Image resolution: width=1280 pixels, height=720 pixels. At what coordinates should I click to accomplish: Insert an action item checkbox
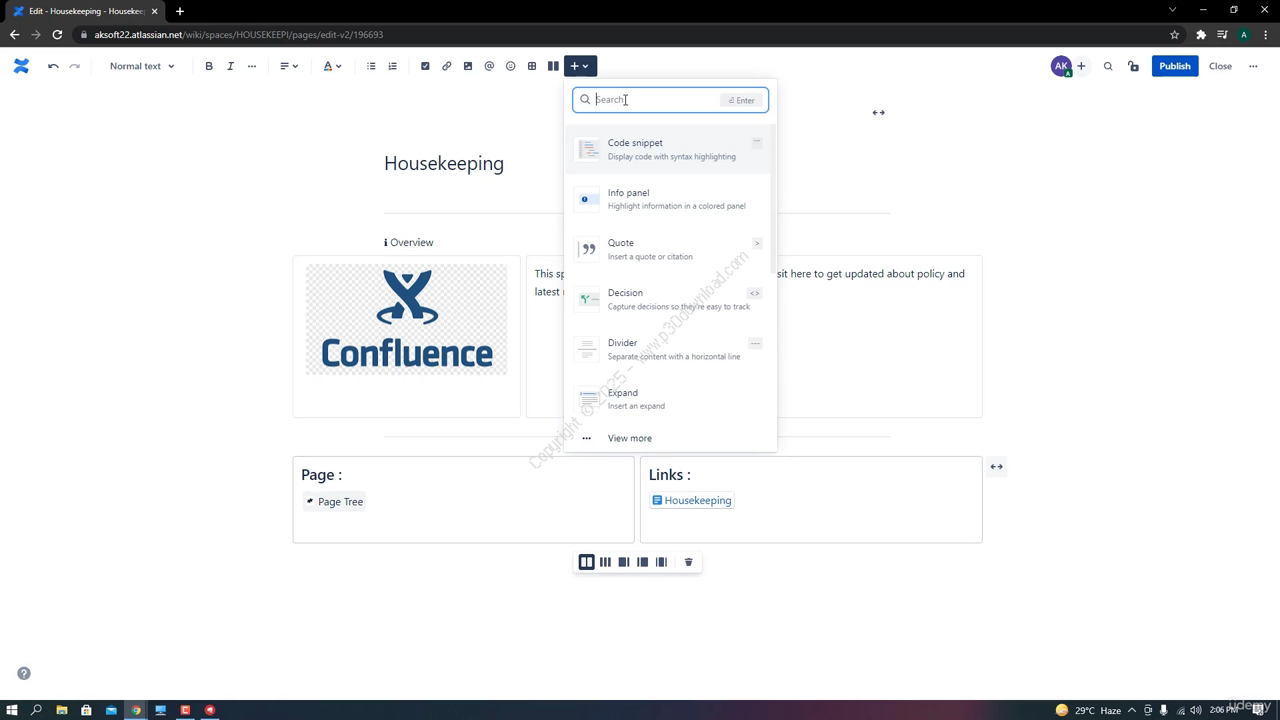[425, 66]
